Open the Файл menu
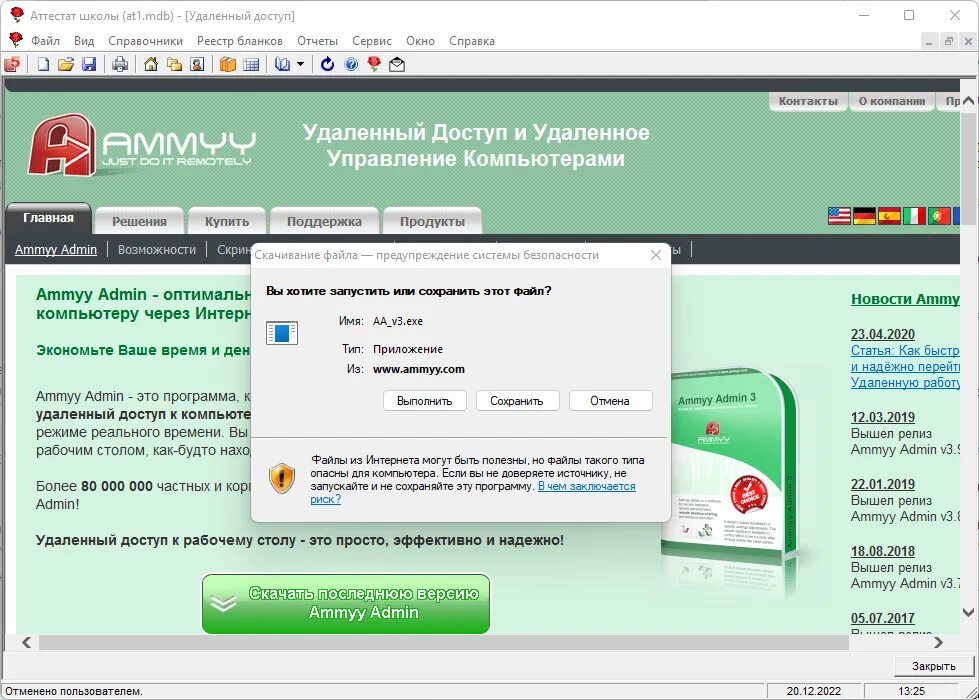Screen dimensions: 979x700 pyautogui.click(x=46, y=41)
